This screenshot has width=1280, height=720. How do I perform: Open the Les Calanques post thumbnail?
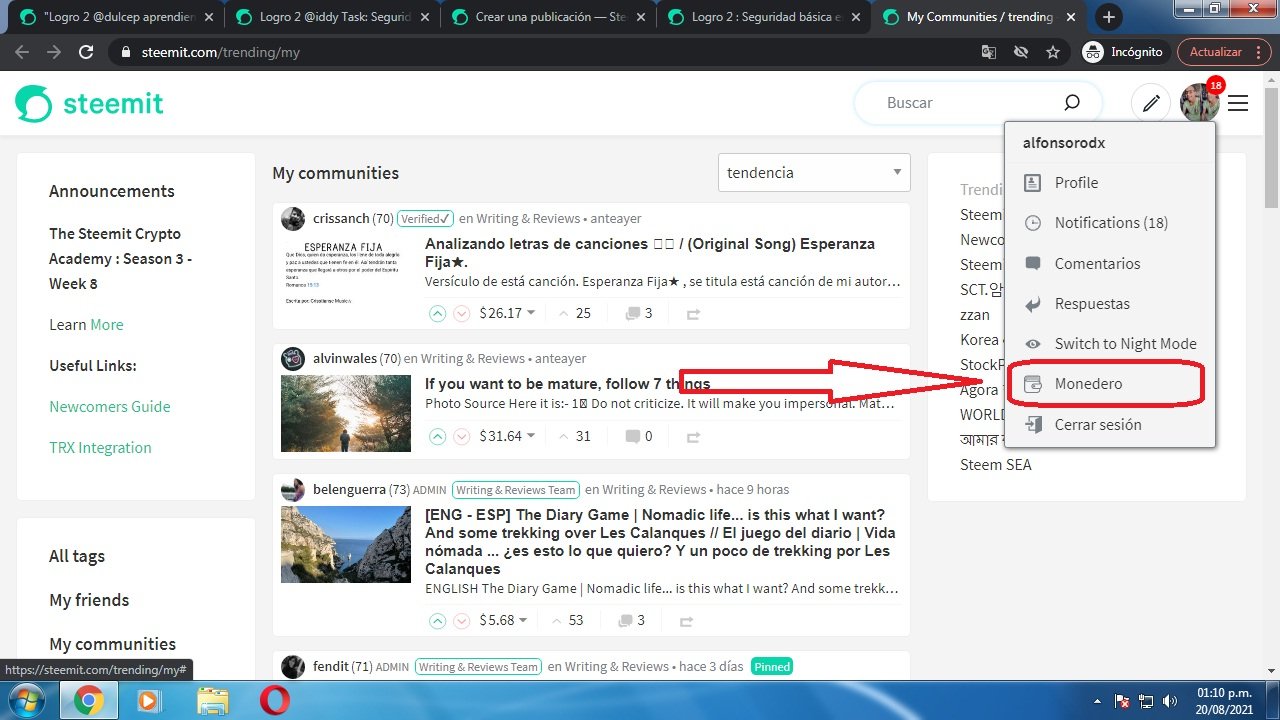tap(345, 544)
